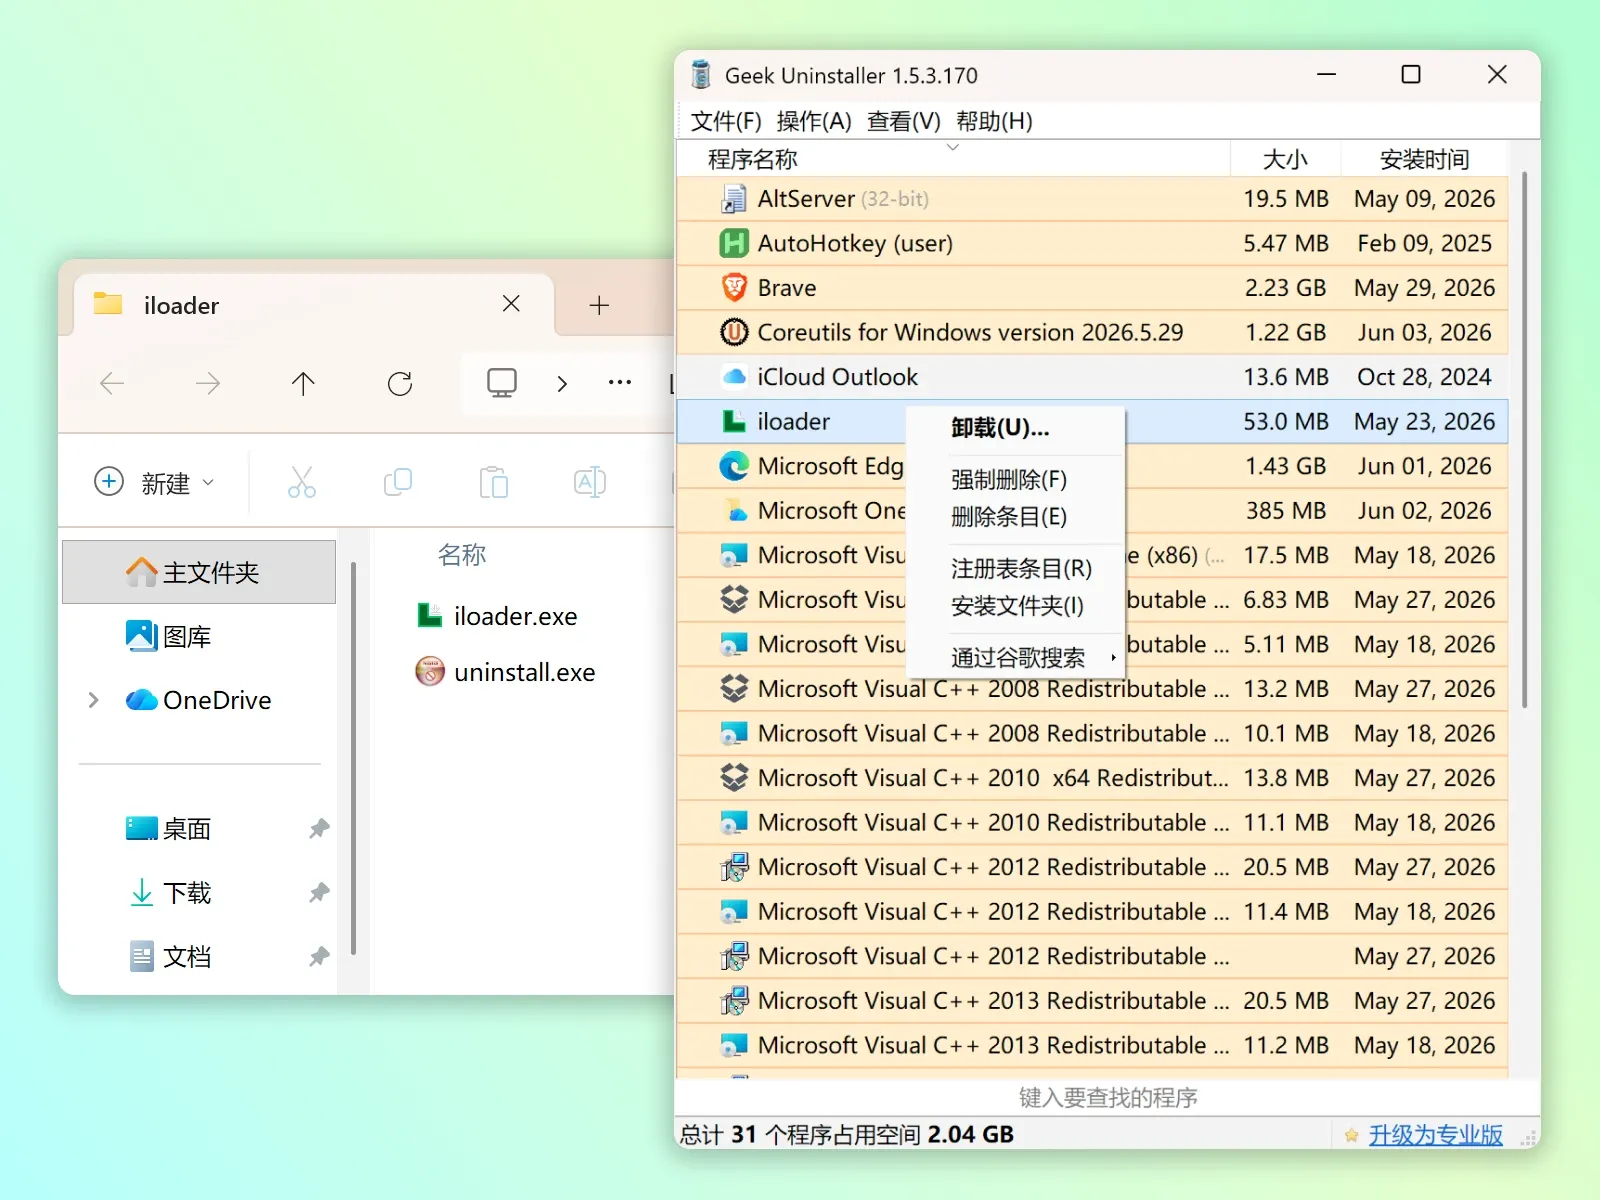Open the Explorer address bar more options ellipsis
Image resolution: width=1600 pixels, height=1200 pixels.
(x=620, y=383)
